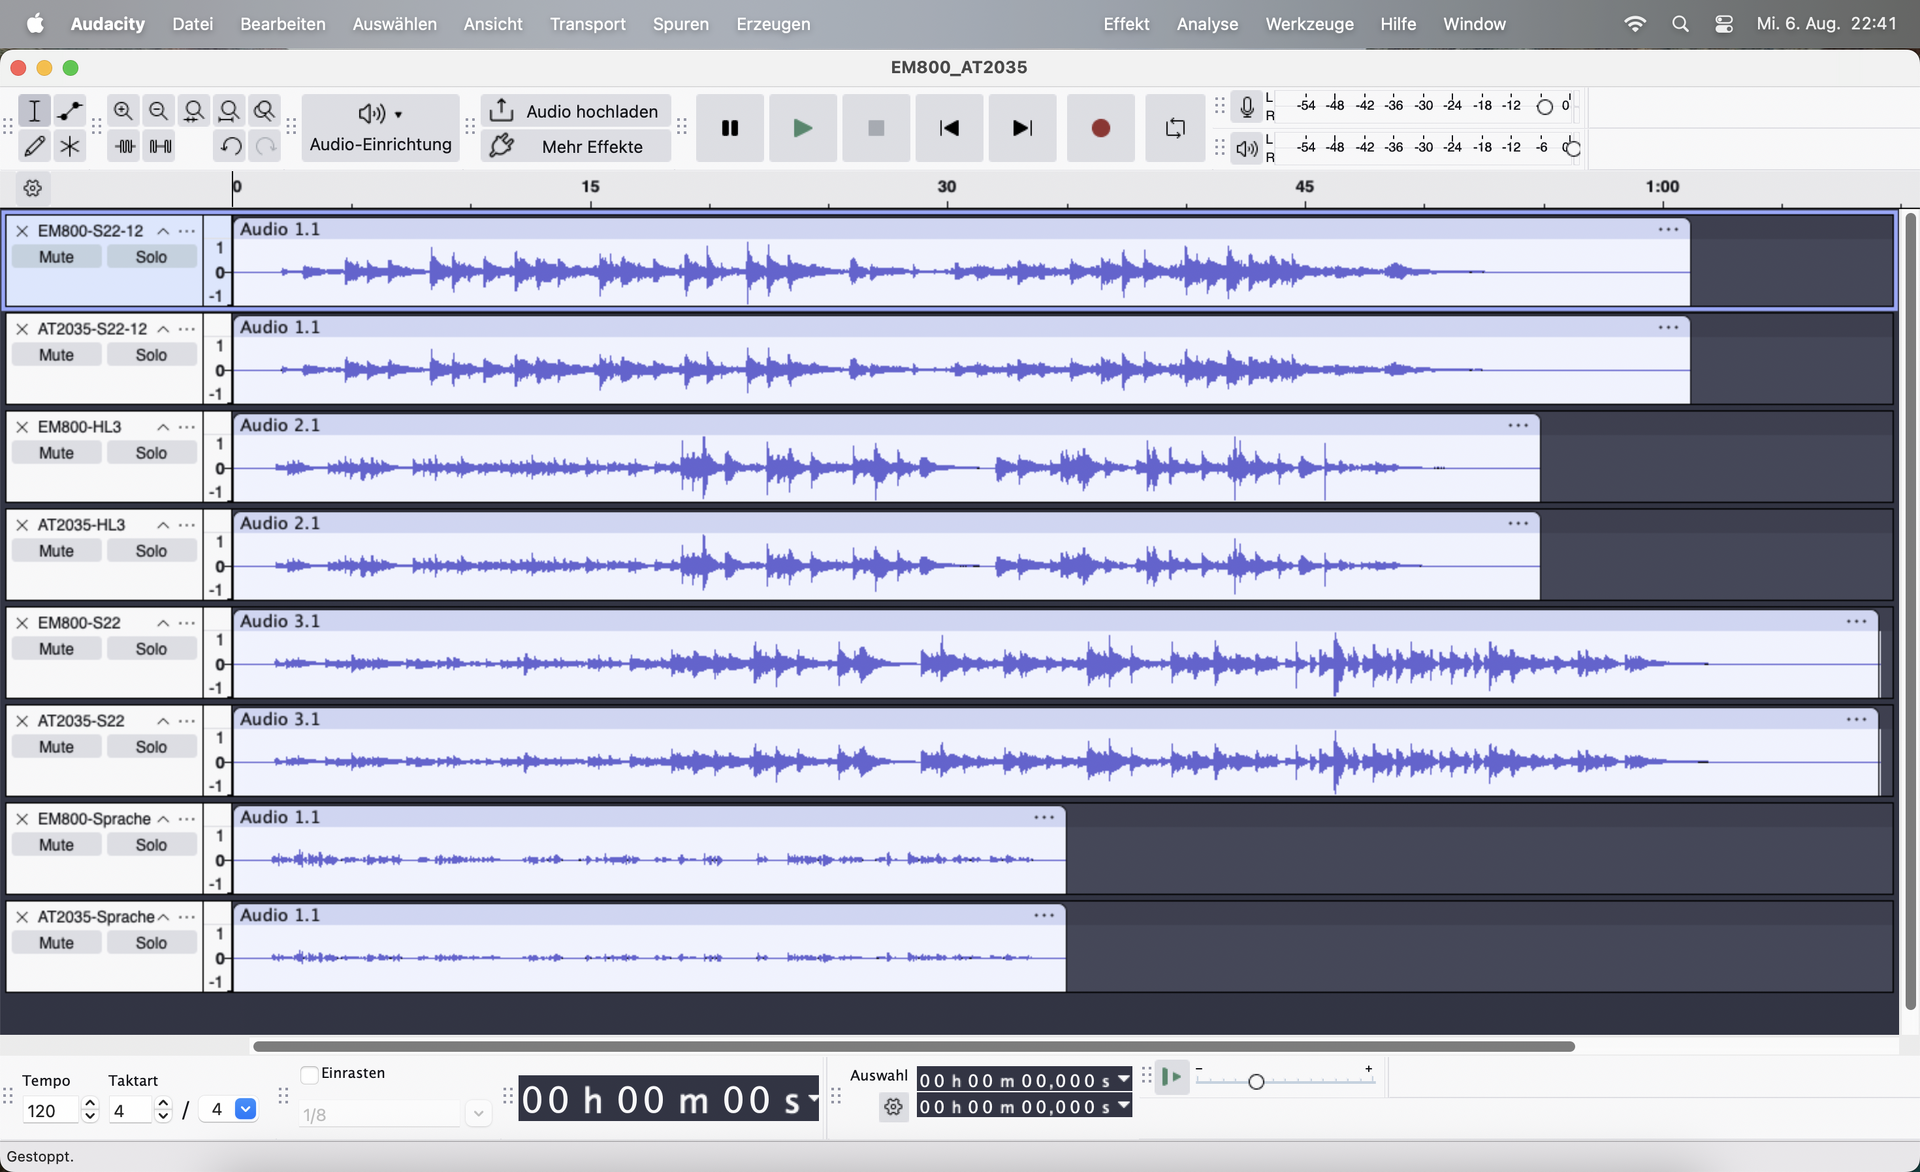1920x1172 pixels.
Task: Click Trim audio outside selection icon
Action: (x=124, y=146)
